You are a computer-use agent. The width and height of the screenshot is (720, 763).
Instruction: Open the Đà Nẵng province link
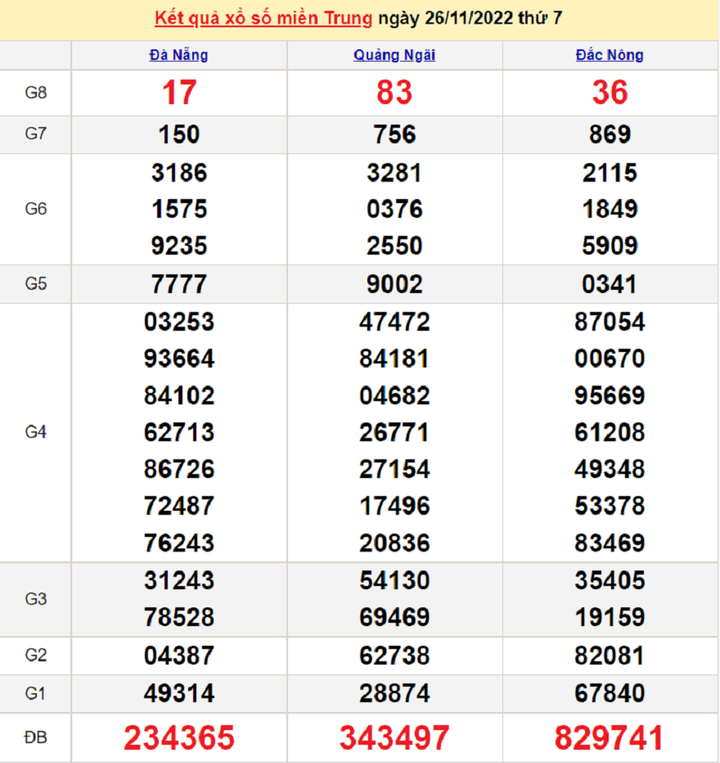pyautogui.click(x=179, y=55)
